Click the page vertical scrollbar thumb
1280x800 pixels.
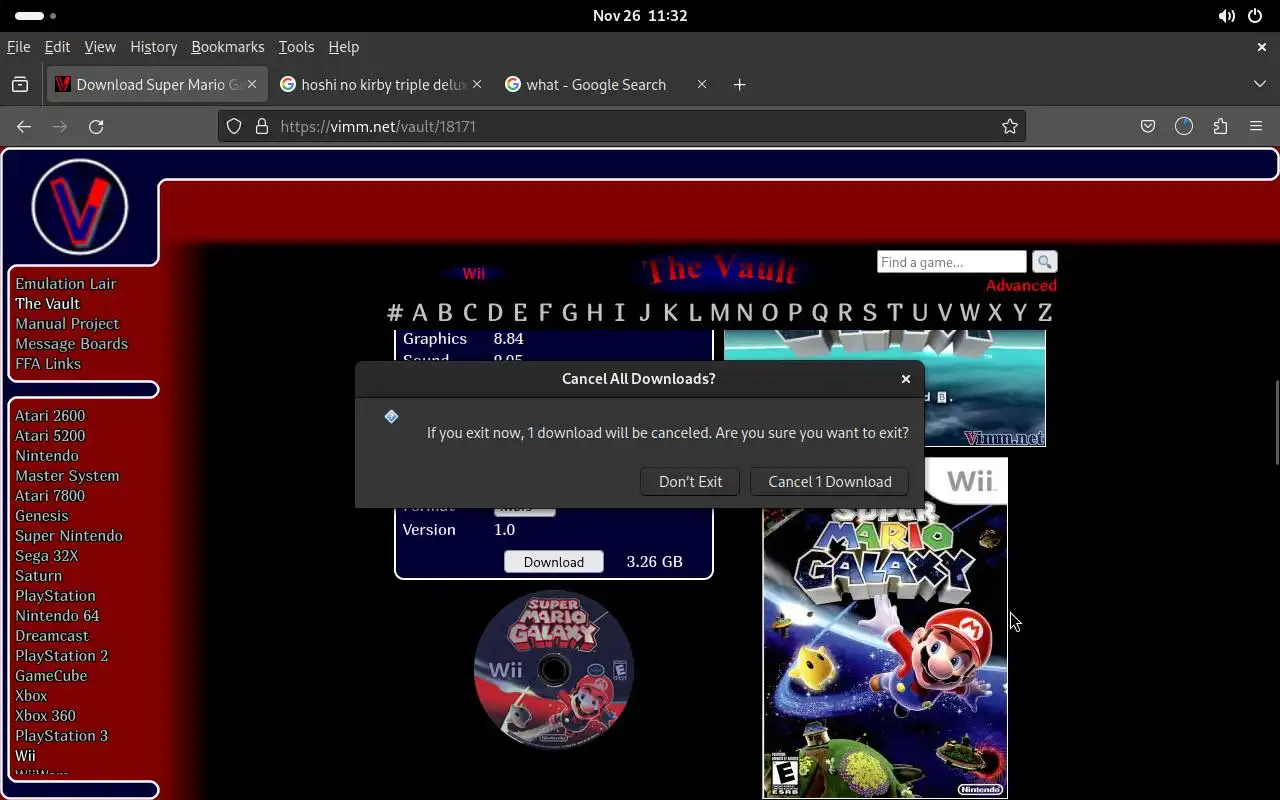1276,422
